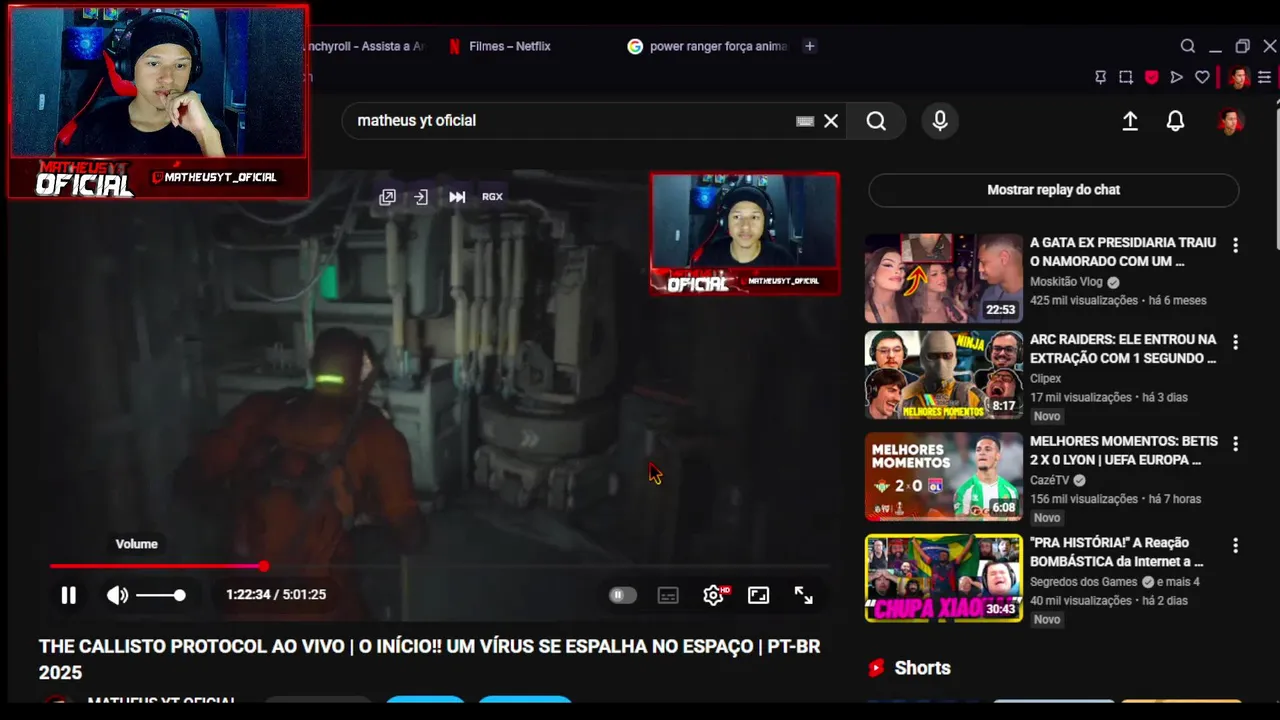The image size is (1280, 720).
Task: Toggle the autoplay switch in player controls
Action: (622, 595)
